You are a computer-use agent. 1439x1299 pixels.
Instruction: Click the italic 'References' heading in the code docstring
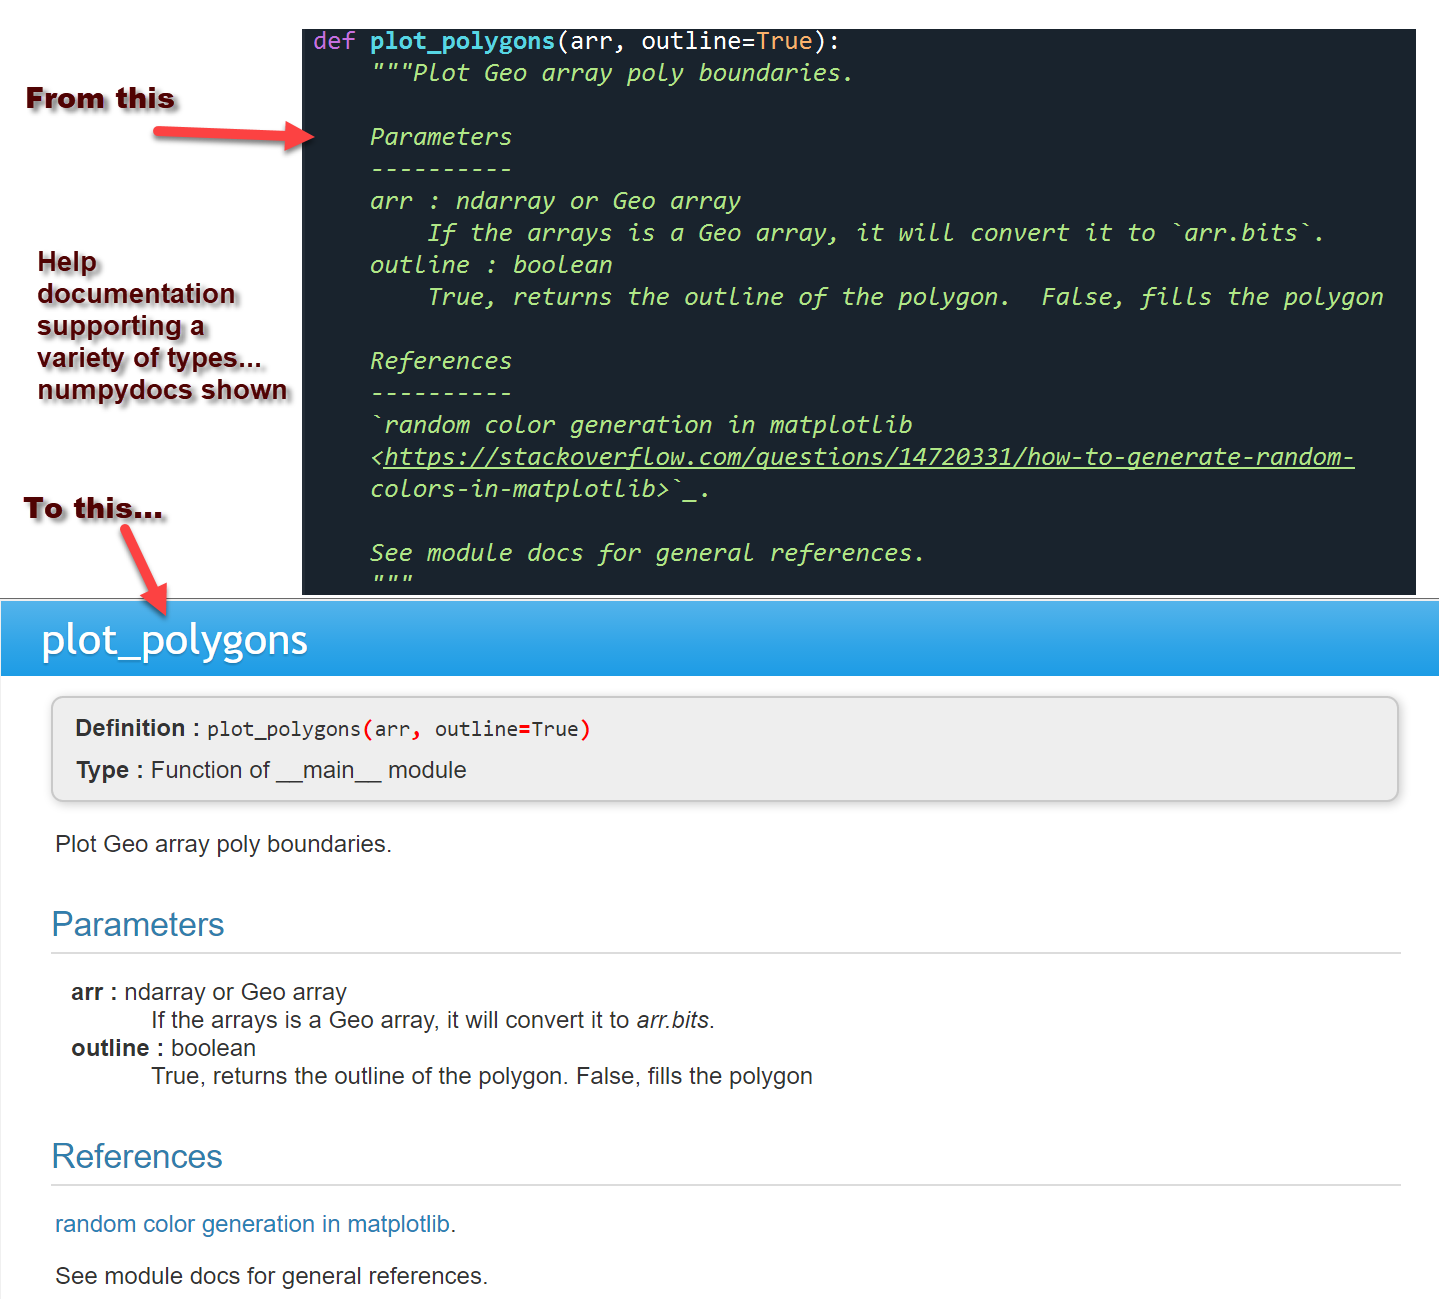coord(441,361)
